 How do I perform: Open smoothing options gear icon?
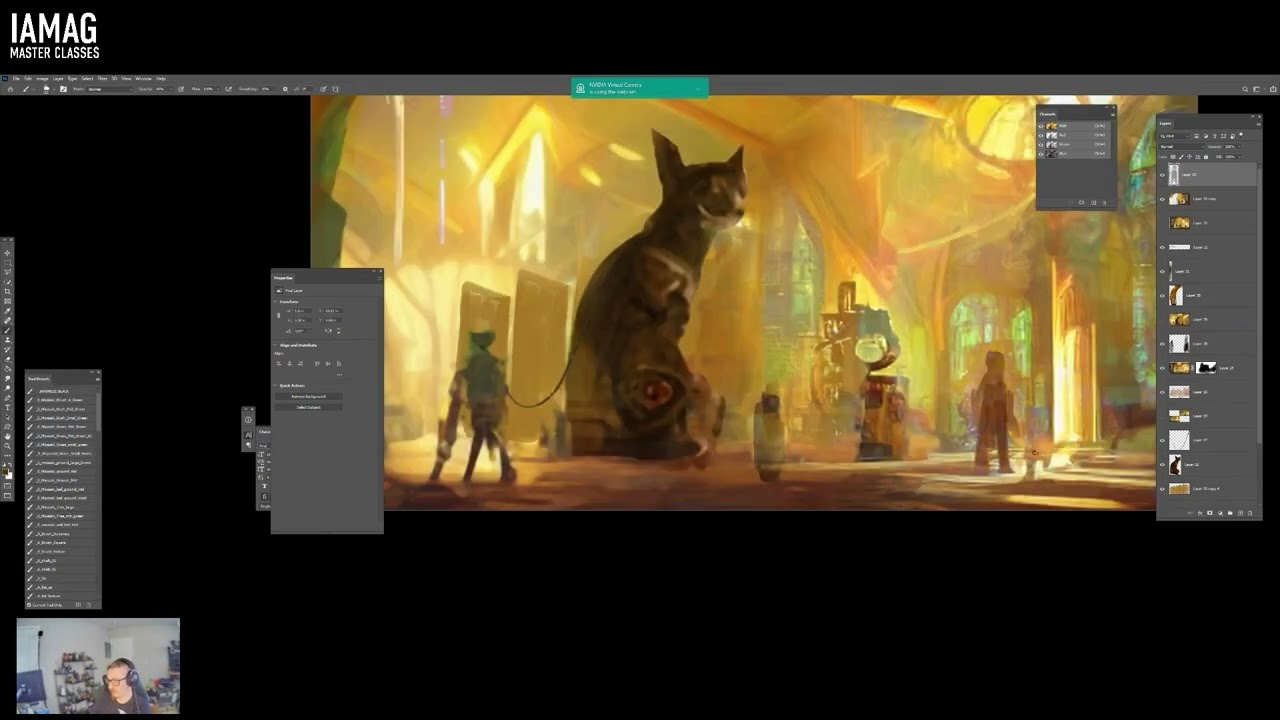pyautogui.click(x=285, y=89)
